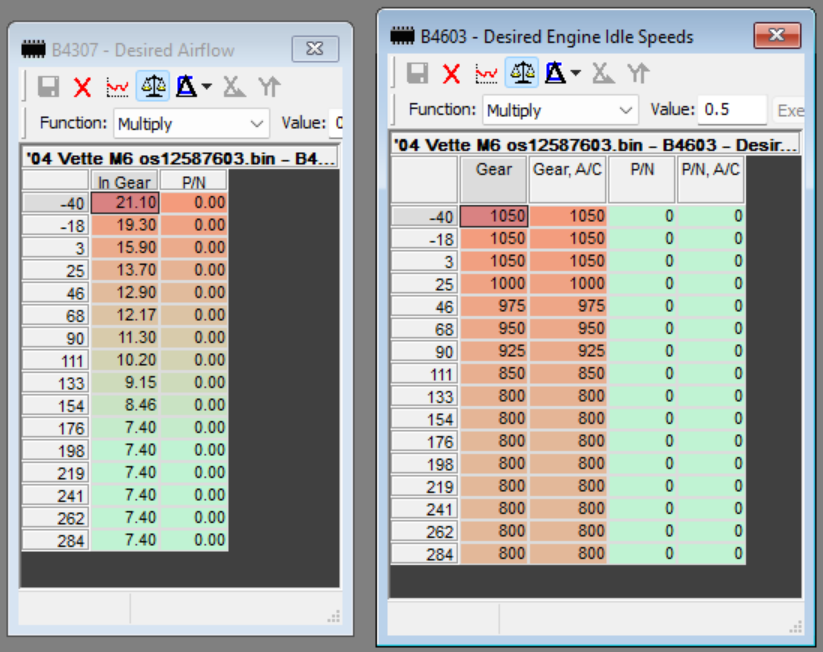Viewport: 823px width, 652px height.
Task: Click the red X icon in B4603 toolbar
Action: pos(451,73)
